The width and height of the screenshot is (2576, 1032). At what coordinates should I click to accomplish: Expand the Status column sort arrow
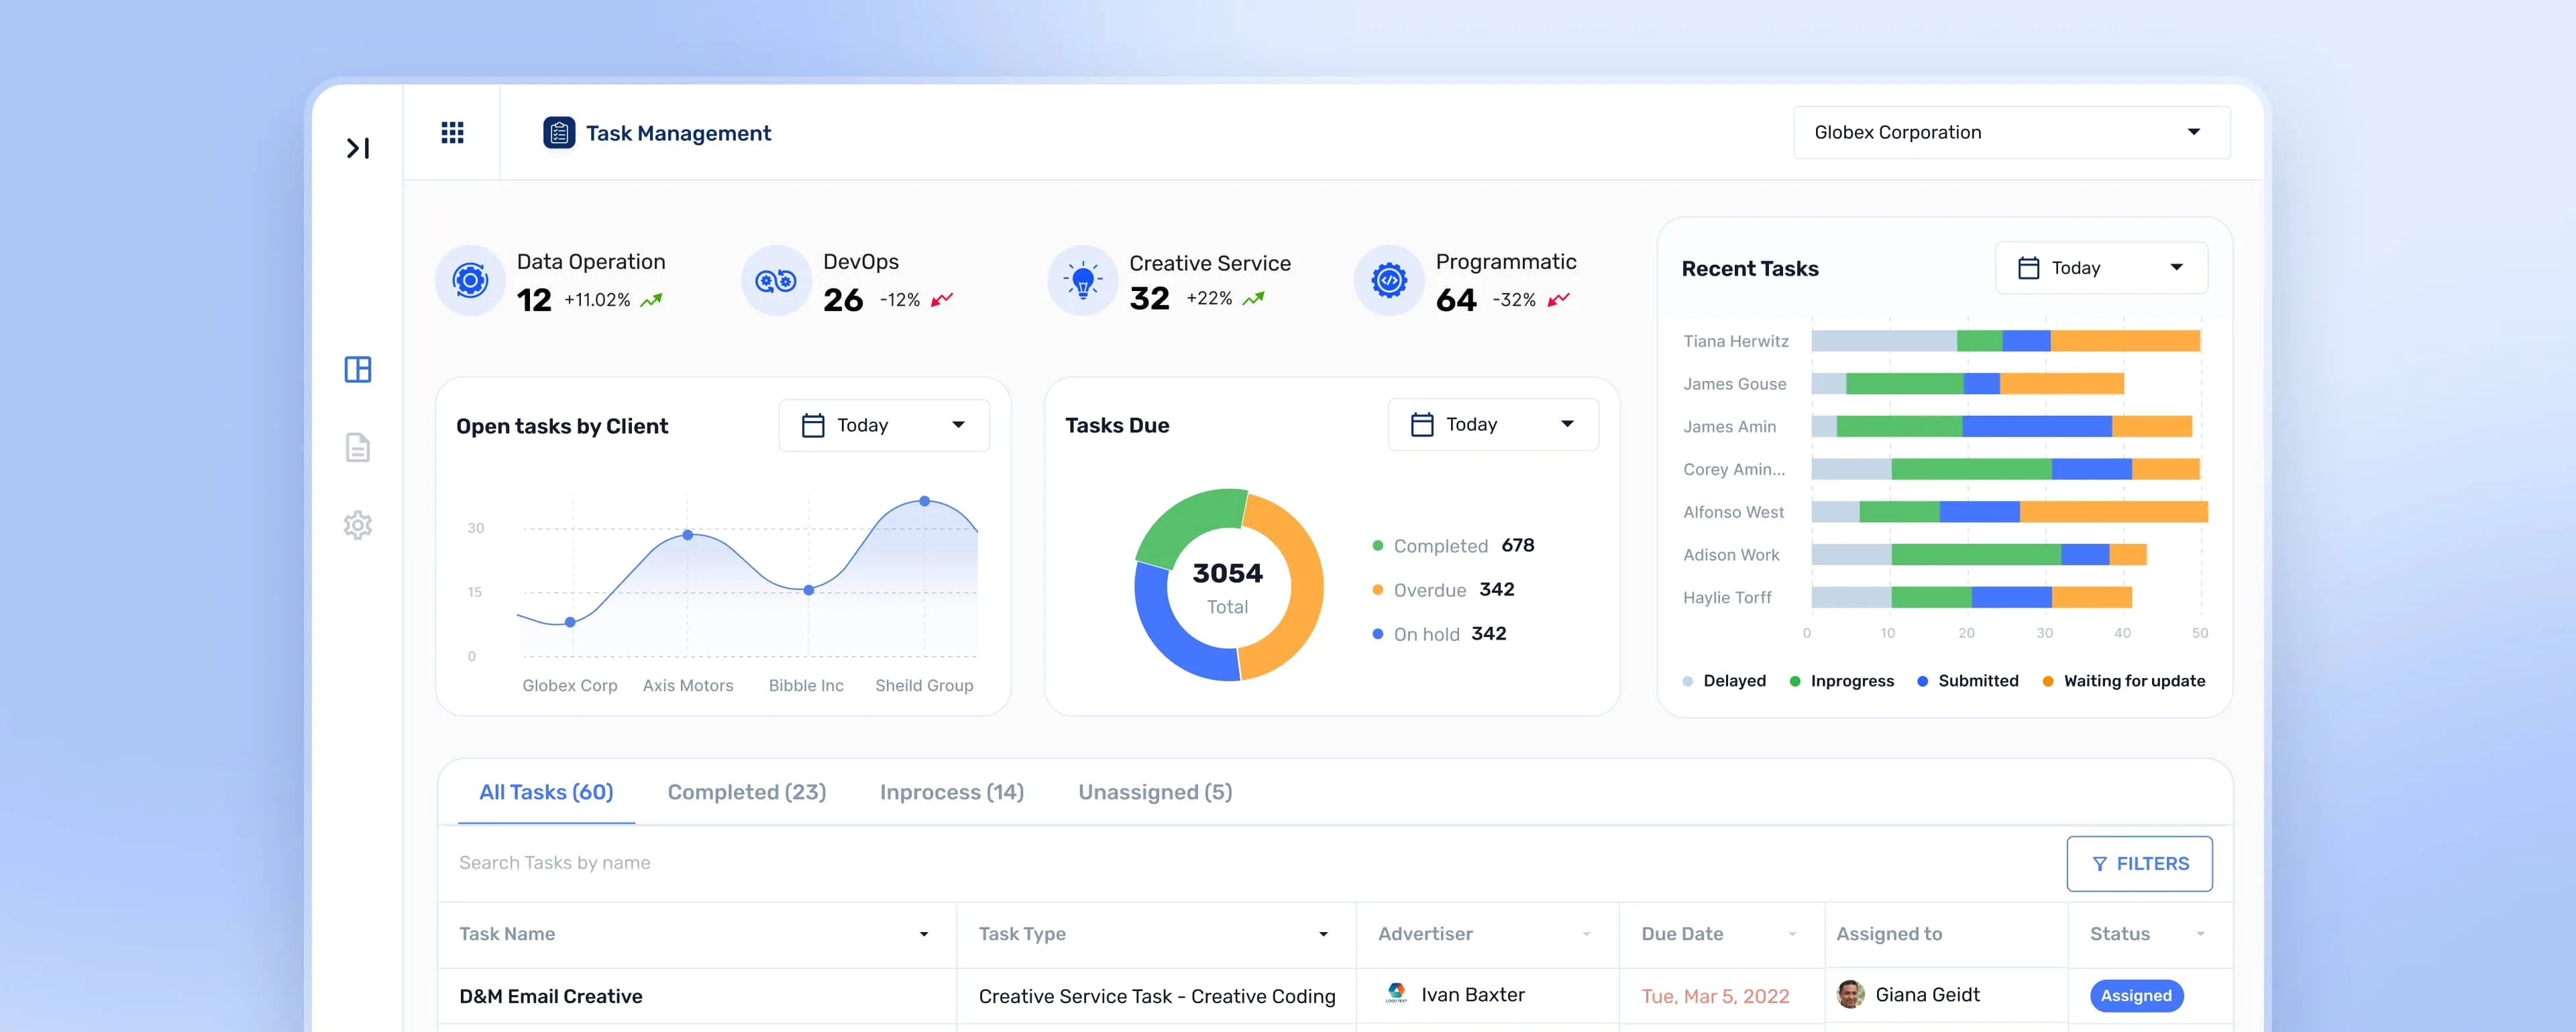pos(2200,934)
